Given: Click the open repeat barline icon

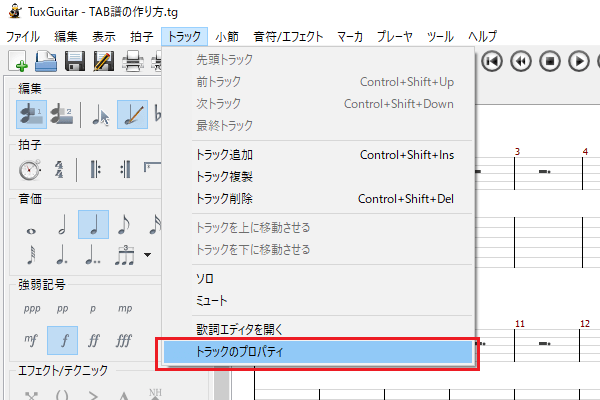Looking at the screenshot, I should coord(95,170).
